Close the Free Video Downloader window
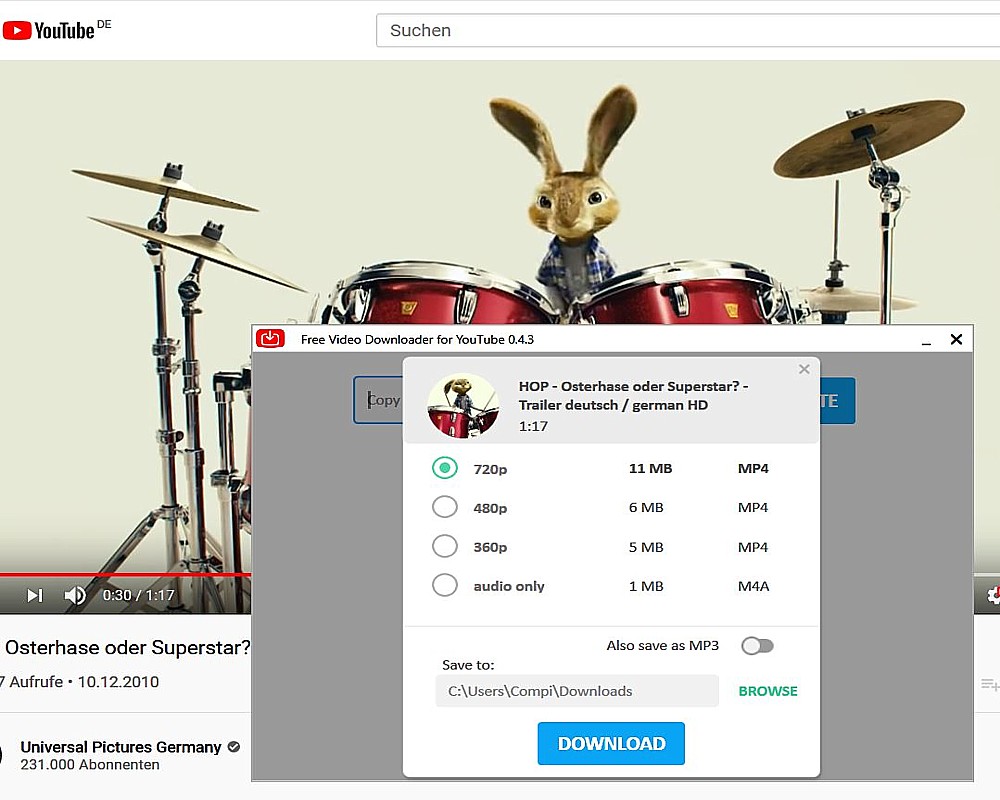The width and height of the screenshot is (1000, 800). click(956, 339)
